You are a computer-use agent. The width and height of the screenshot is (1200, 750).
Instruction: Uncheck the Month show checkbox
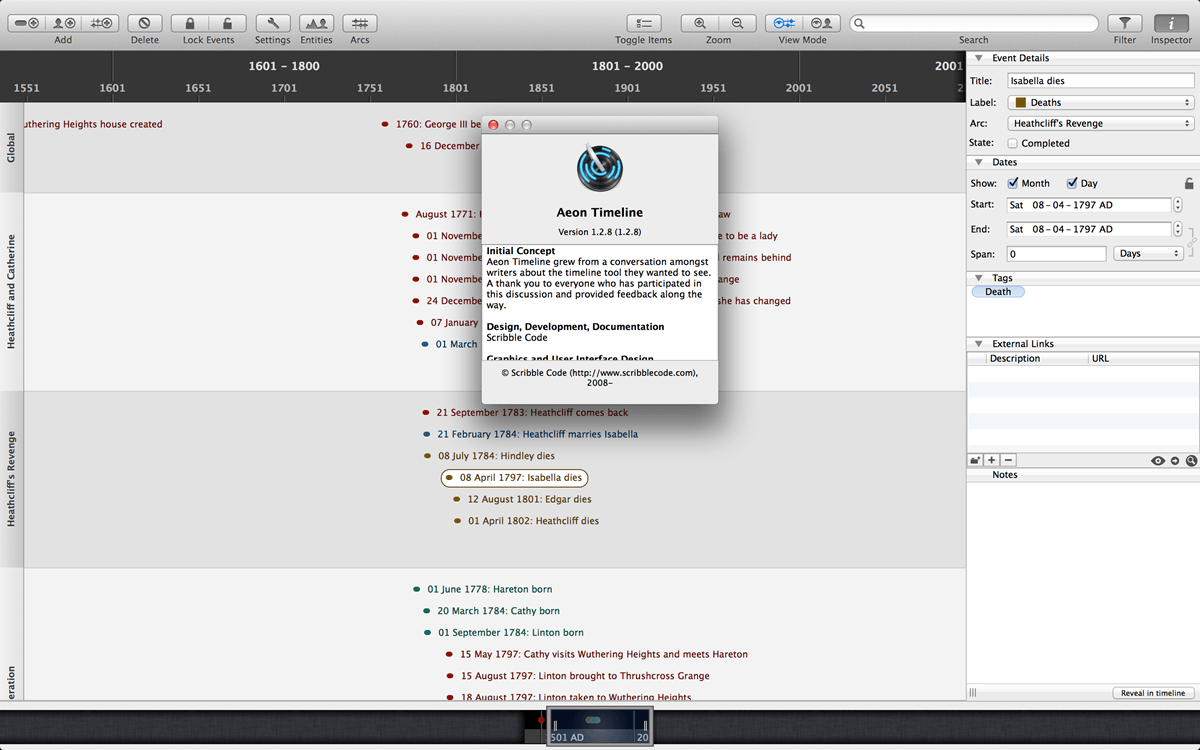[x=1013, y=183]
